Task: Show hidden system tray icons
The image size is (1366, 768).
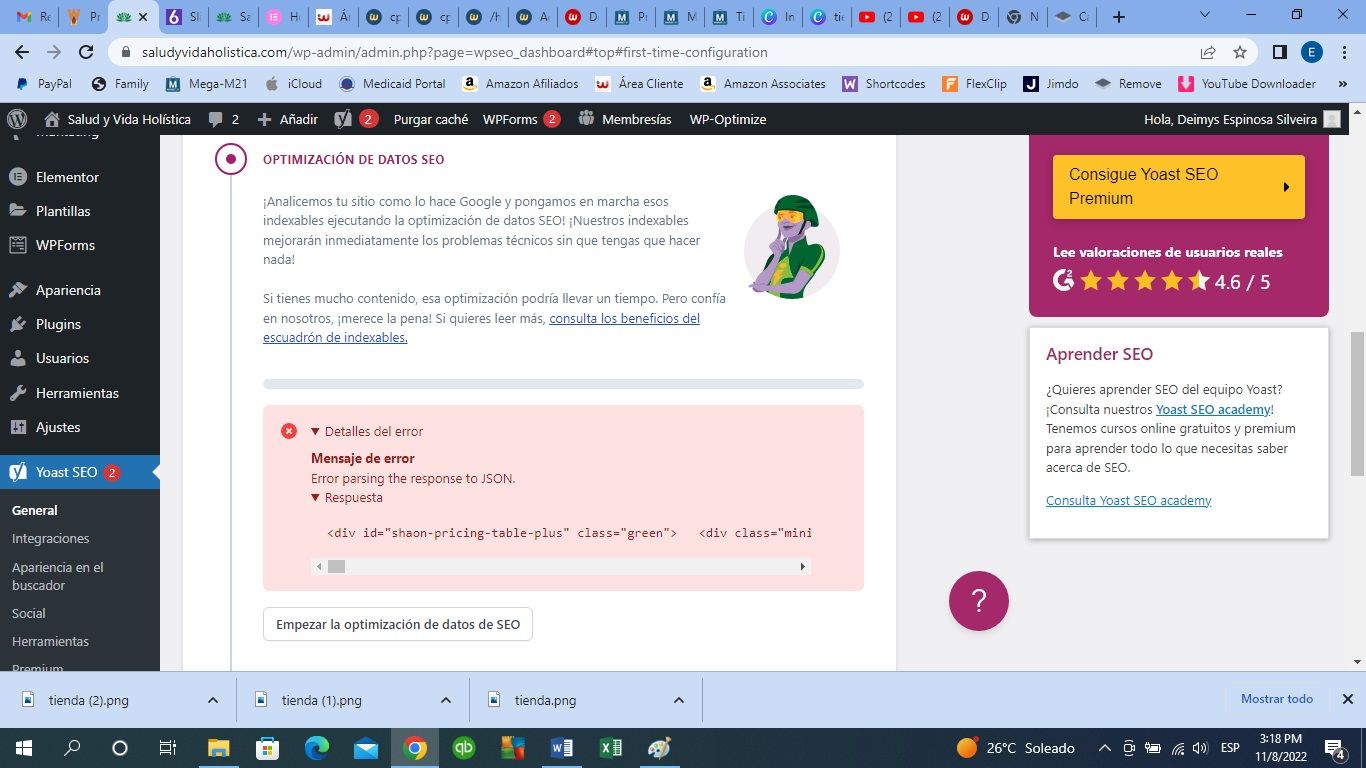Action: 1105,748
